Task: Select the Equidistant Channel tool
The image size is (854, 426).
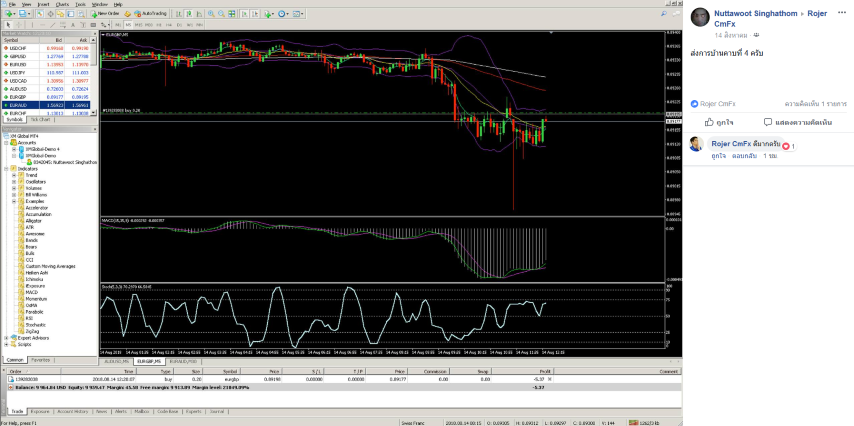Action: pos(63,25)
